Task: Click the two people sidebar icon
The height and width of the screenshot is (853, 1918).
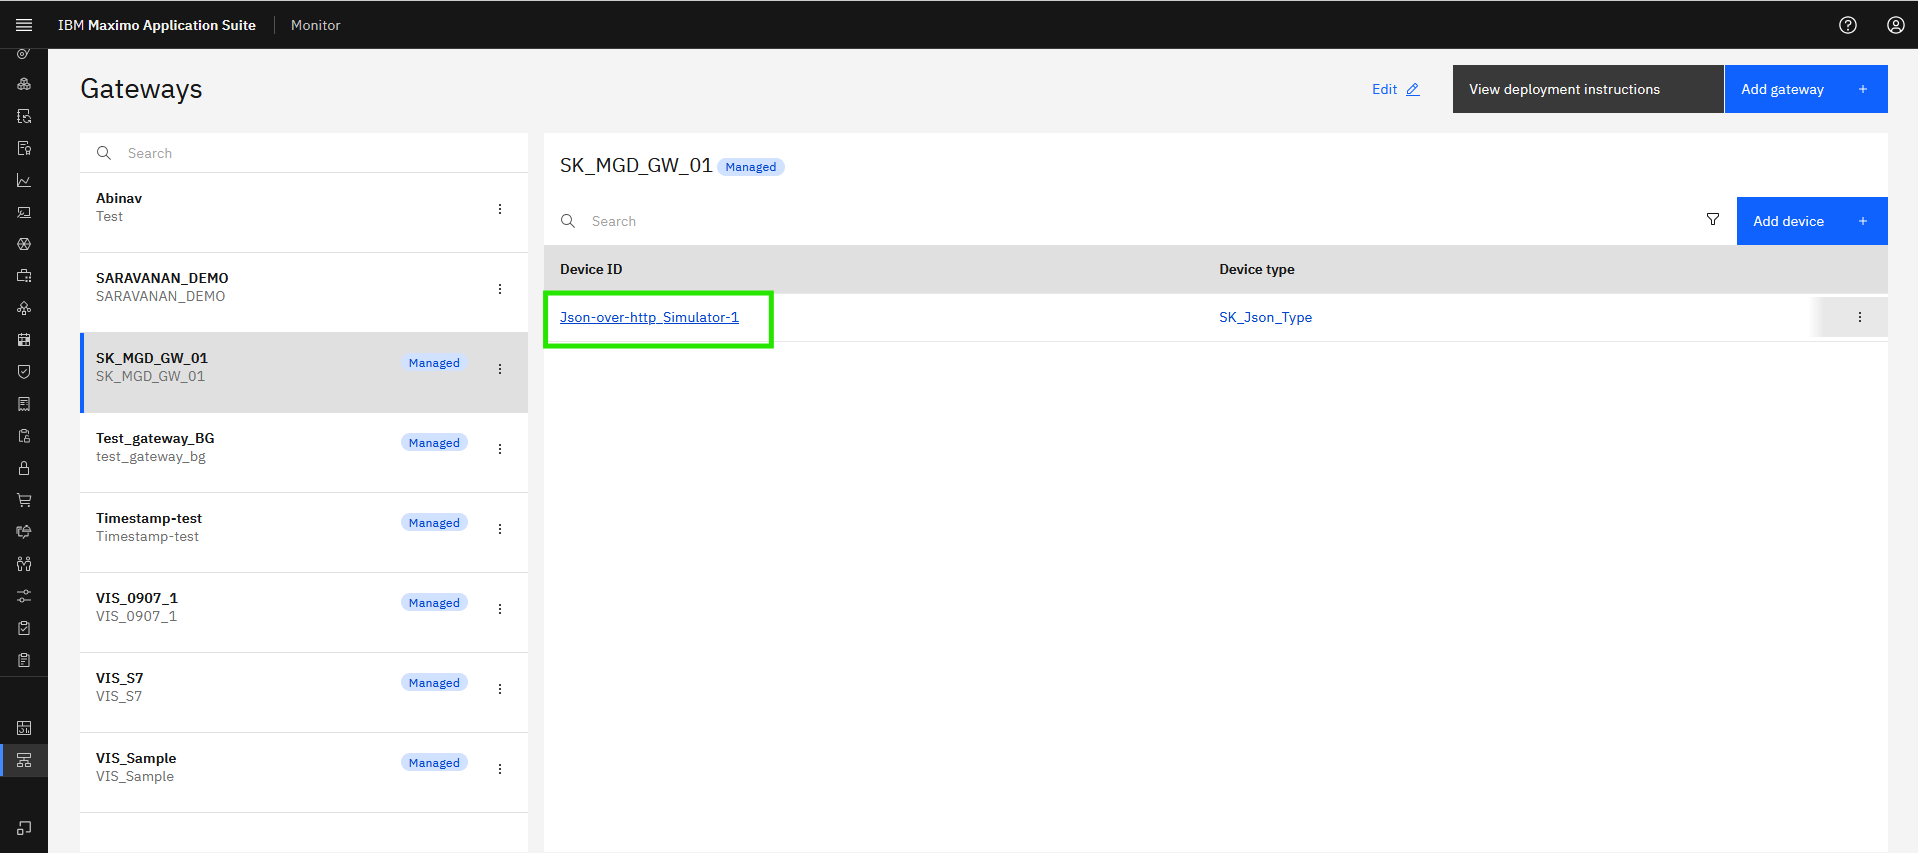Action: pos(24,564)
